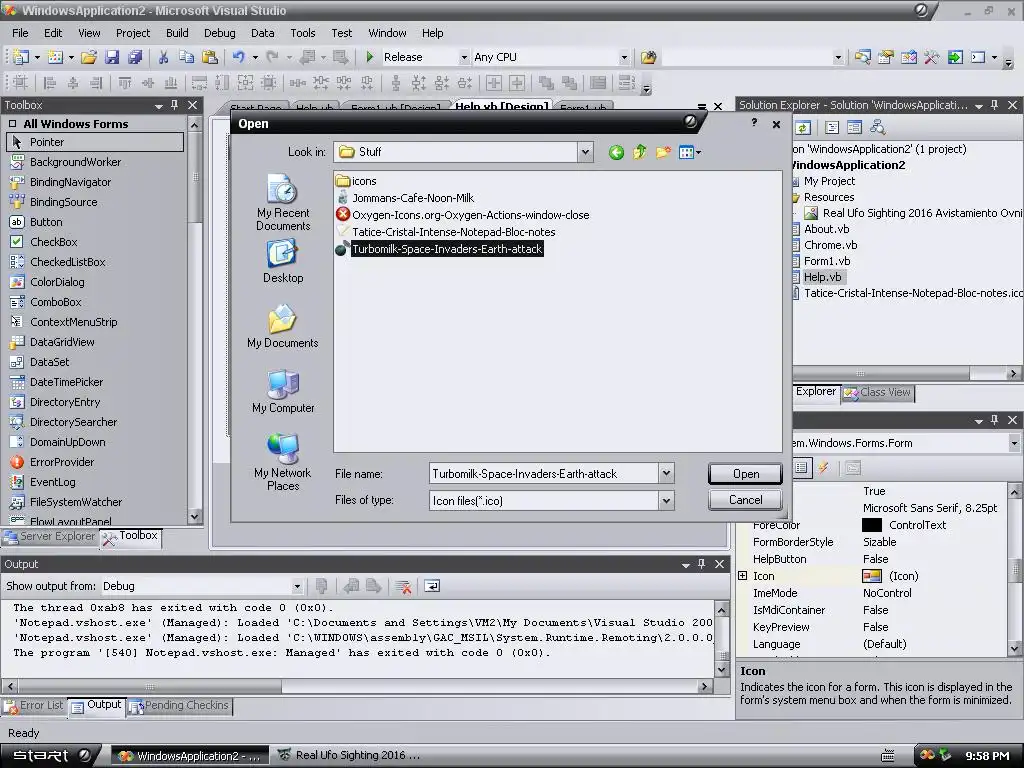This screenshot has width=1024, height=768.
Task: Go back with green arrow in Open dialog
Action: tap(616, 152)
